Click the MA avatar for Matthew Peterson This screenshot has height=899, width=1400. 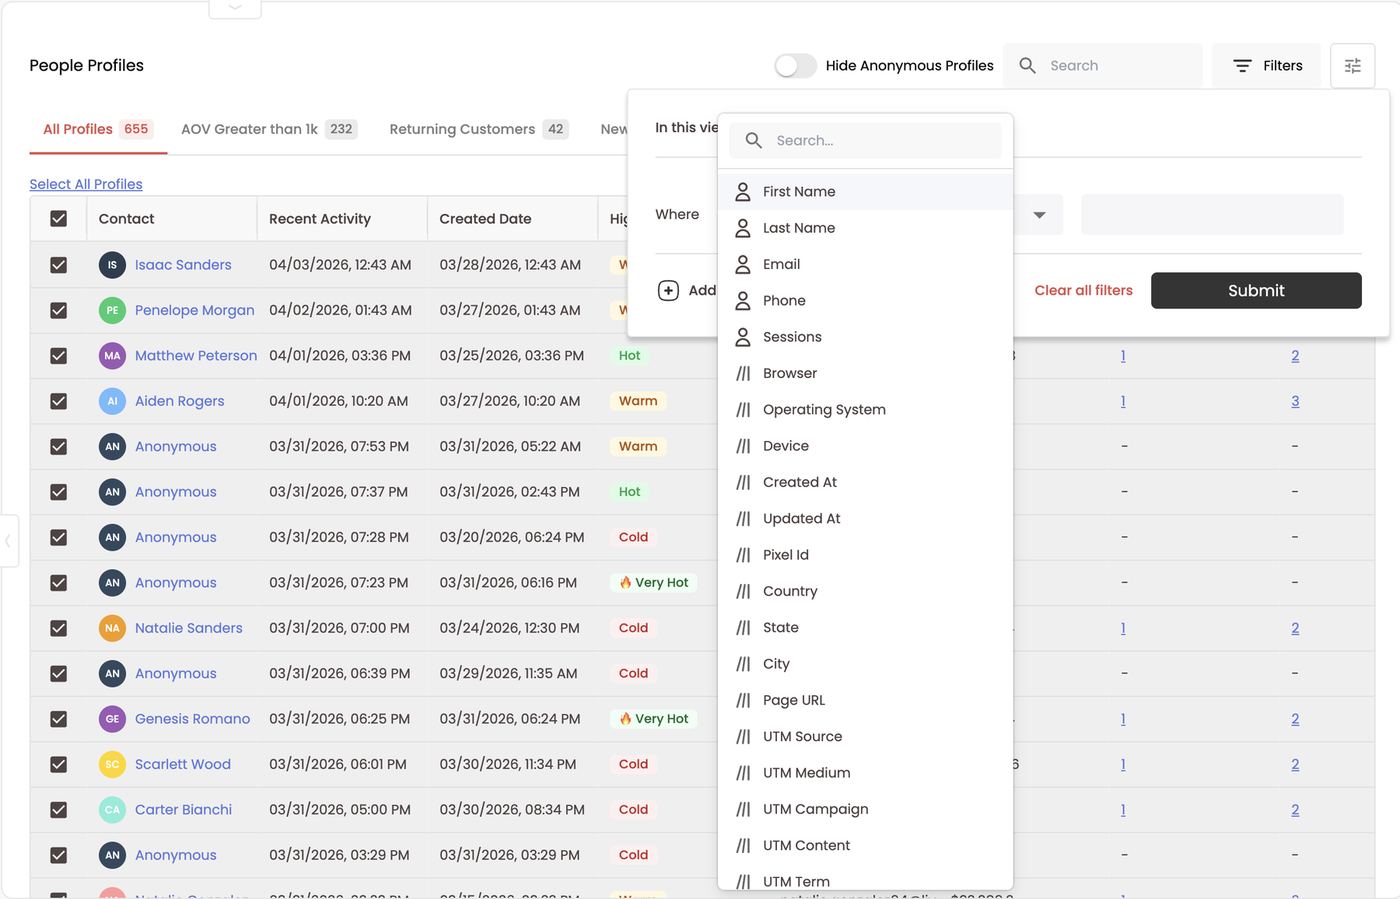[x=112, y=356]
